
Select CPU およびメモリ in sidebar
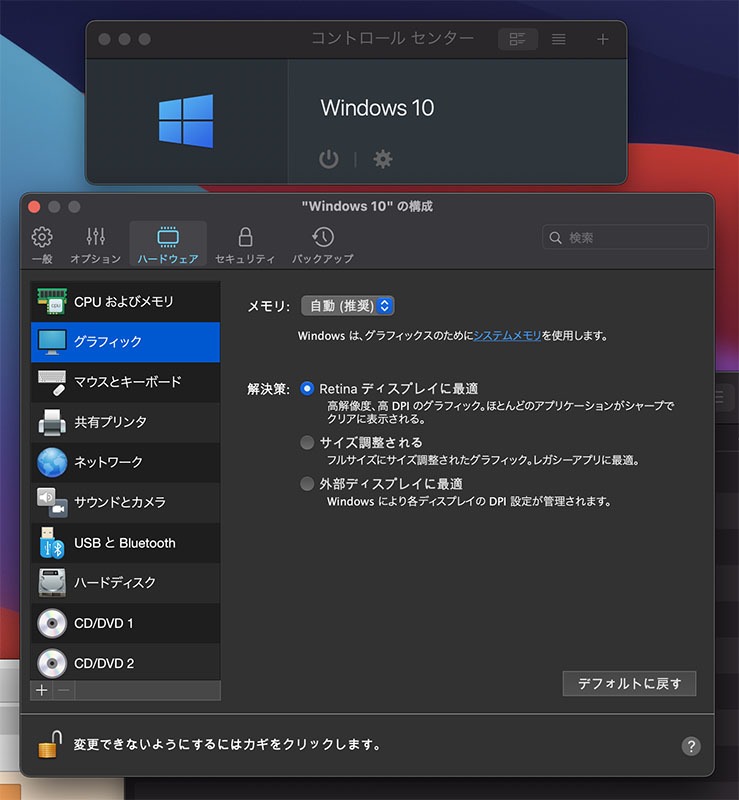[126, 302]
